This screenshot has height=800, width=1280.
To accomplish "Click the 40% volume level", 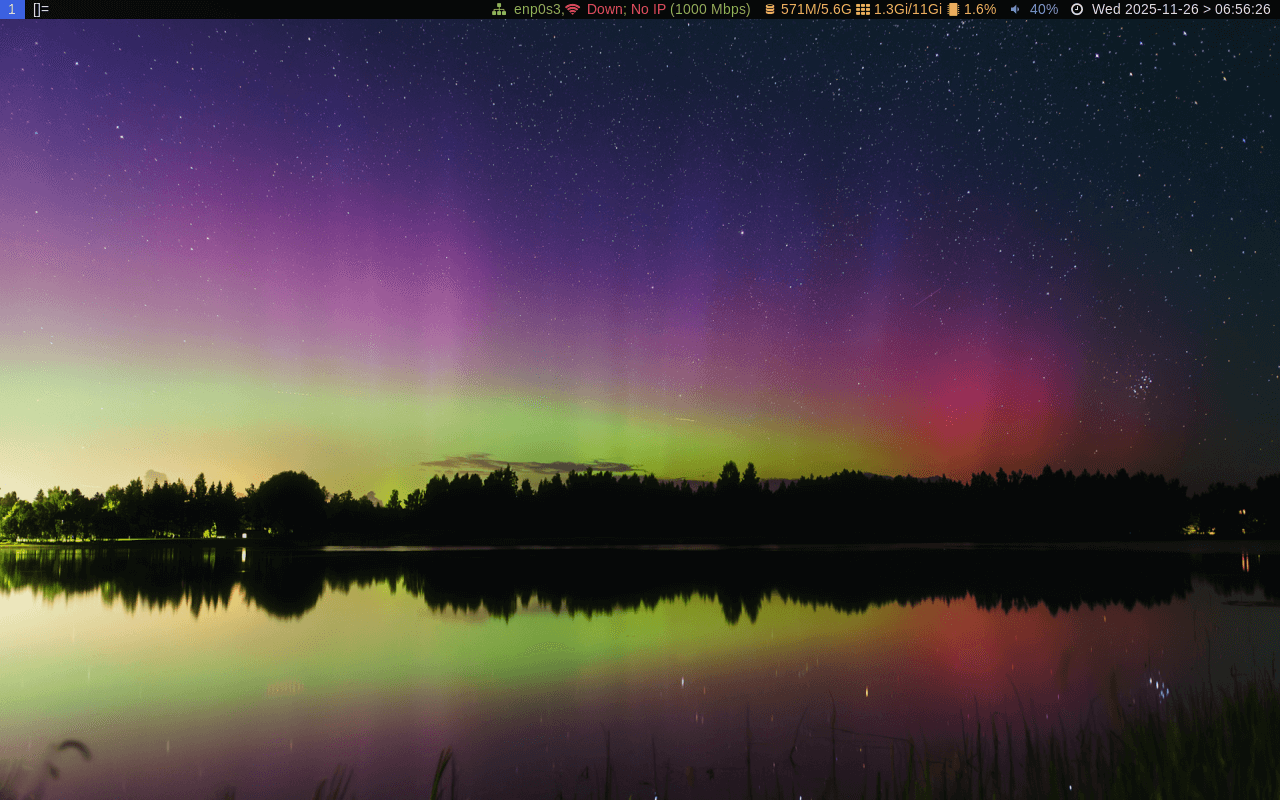I will [1044, 9].
